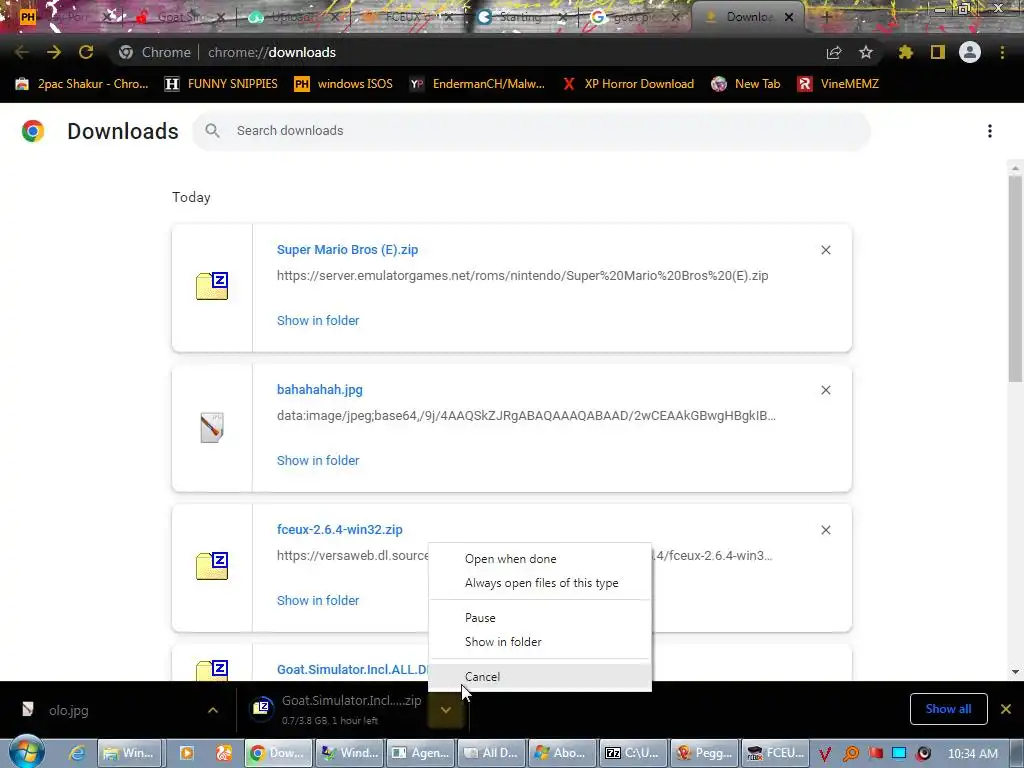Open the Windows Start orb
Image resolution: width=1024 pixels, height=768 pixels.
pyautogui.click(x=26, y=751)
